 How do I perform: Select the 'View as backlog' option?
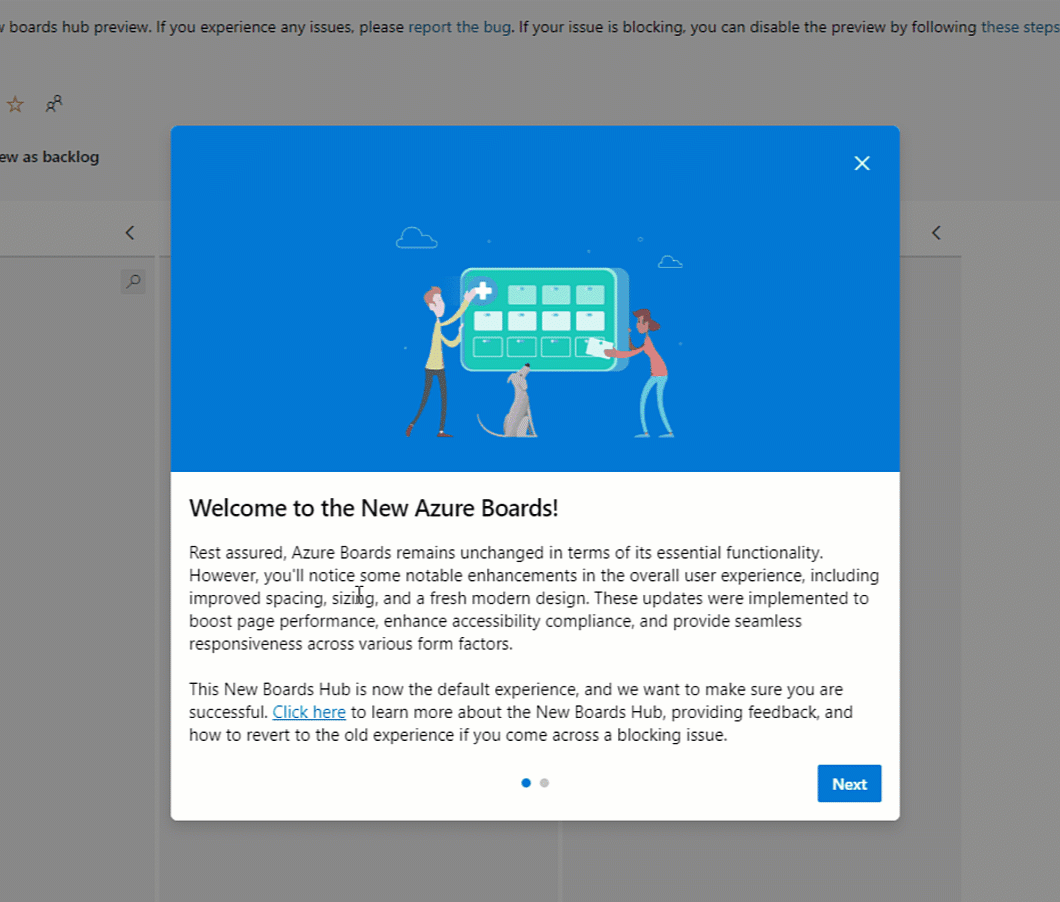50,157
